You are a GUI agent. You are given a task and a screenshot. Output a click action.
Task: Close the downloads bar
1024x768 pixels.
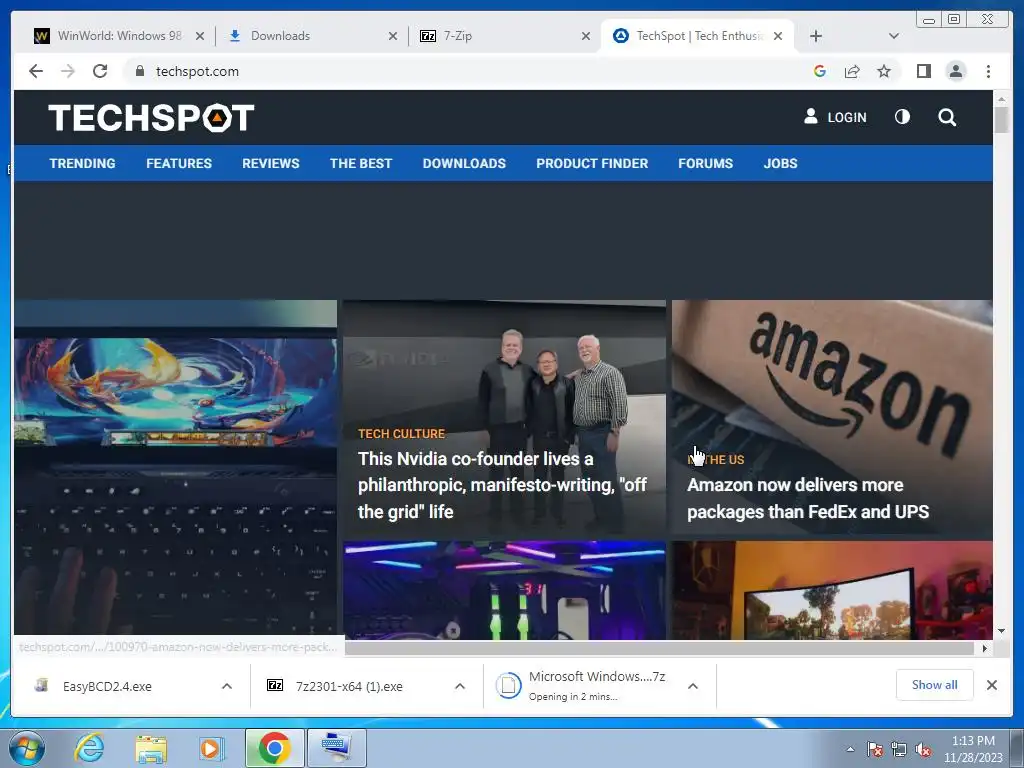click(992, 685)
